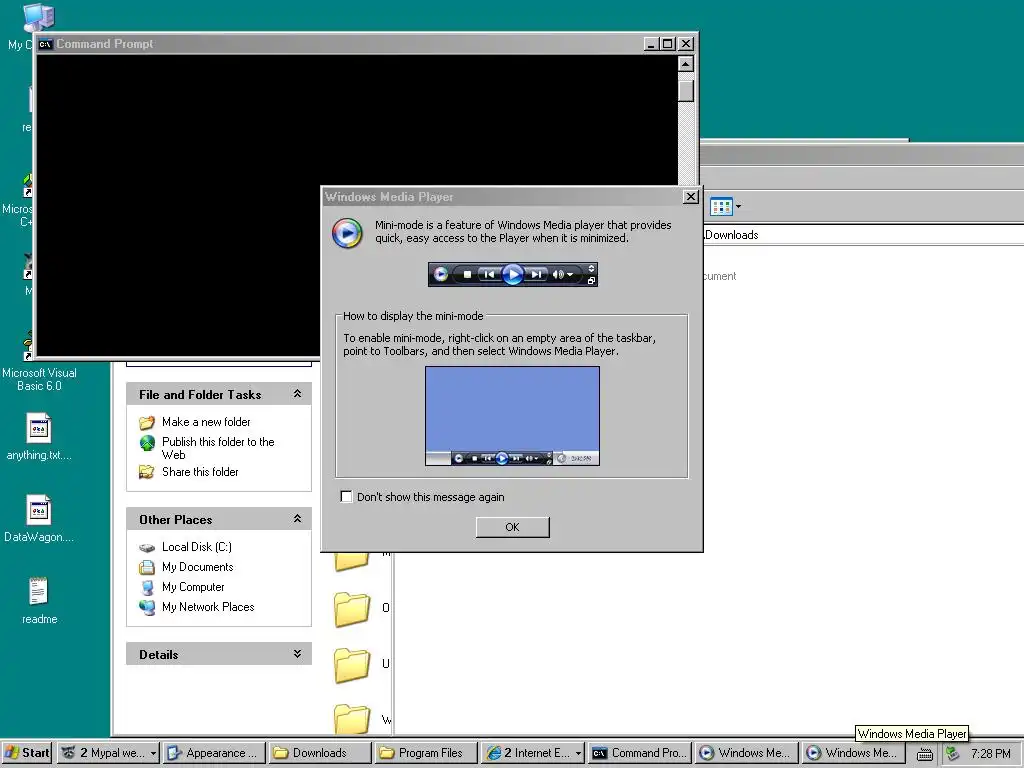Click the My Network Places icon
Image resolution: width=1024 pixels, height=768 pixels.
(147, 607)
